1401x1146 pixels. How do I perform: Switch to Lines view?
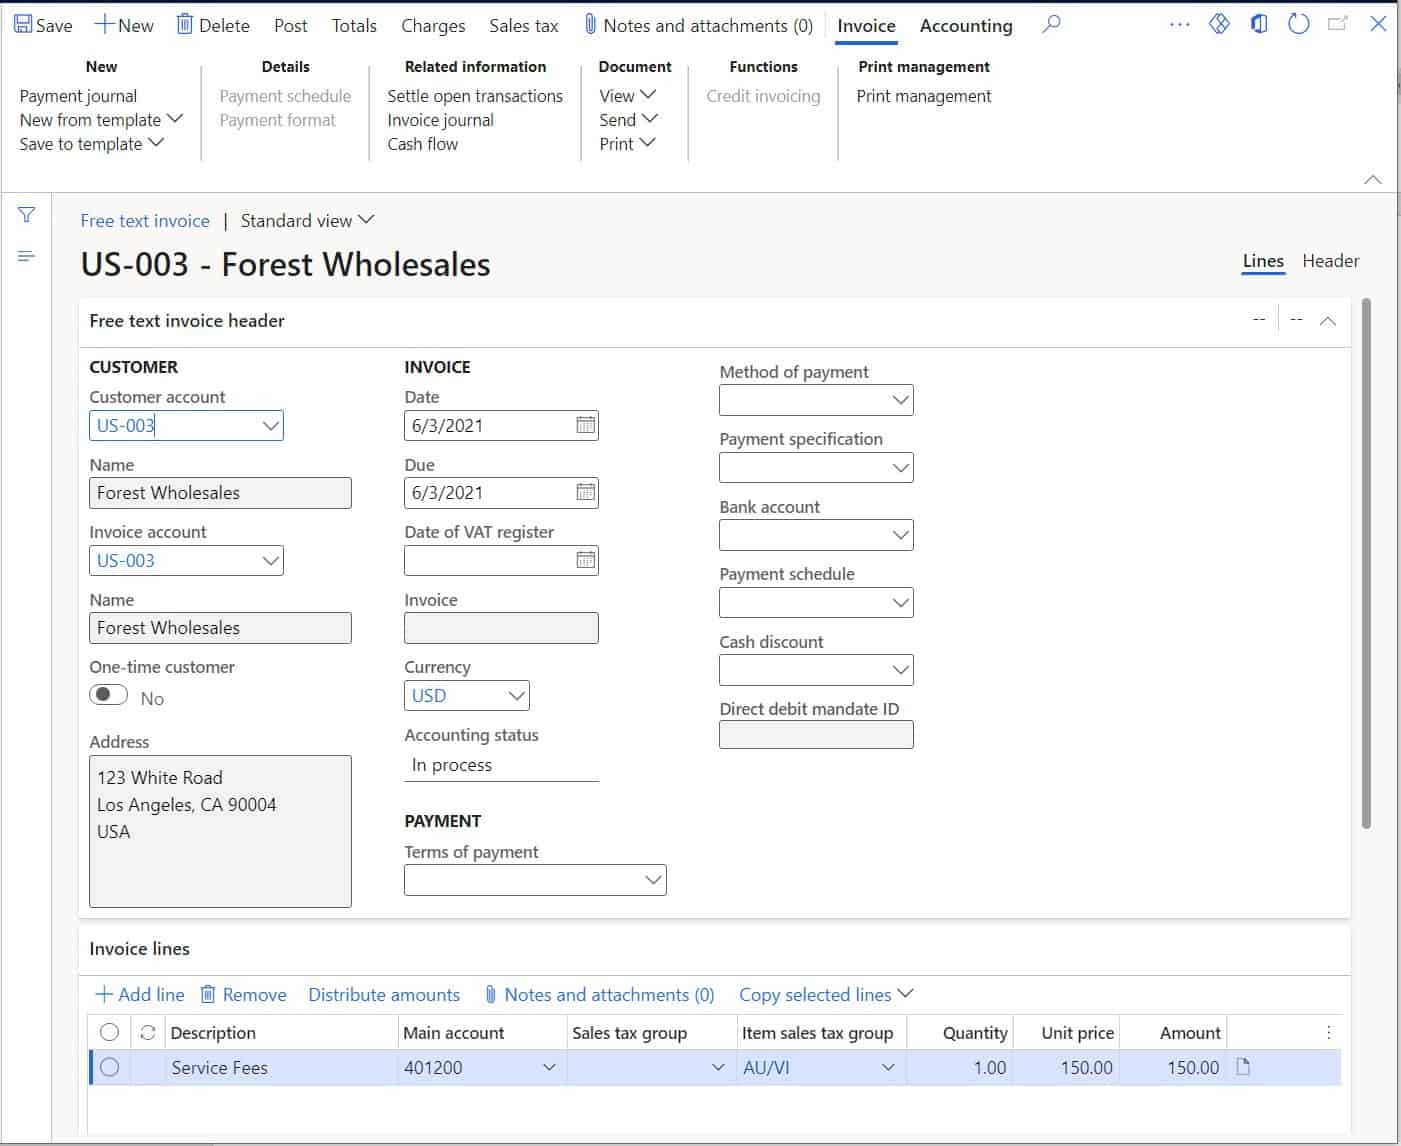[x=1263, y=260]
